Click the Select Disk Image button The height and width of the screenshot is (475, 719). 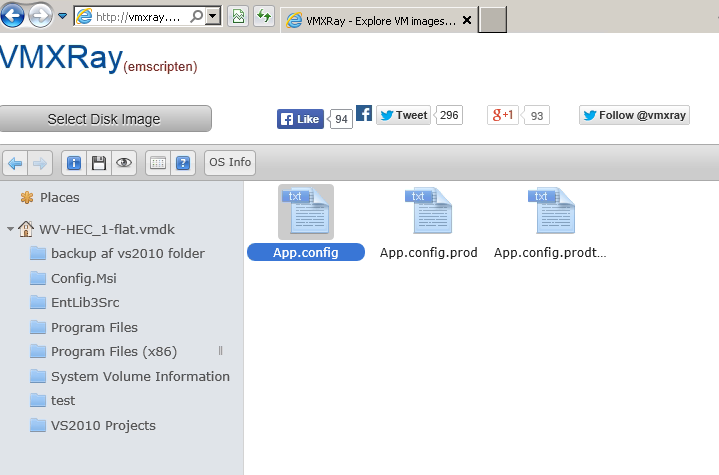pyautogui.click(x=105, y=119)
